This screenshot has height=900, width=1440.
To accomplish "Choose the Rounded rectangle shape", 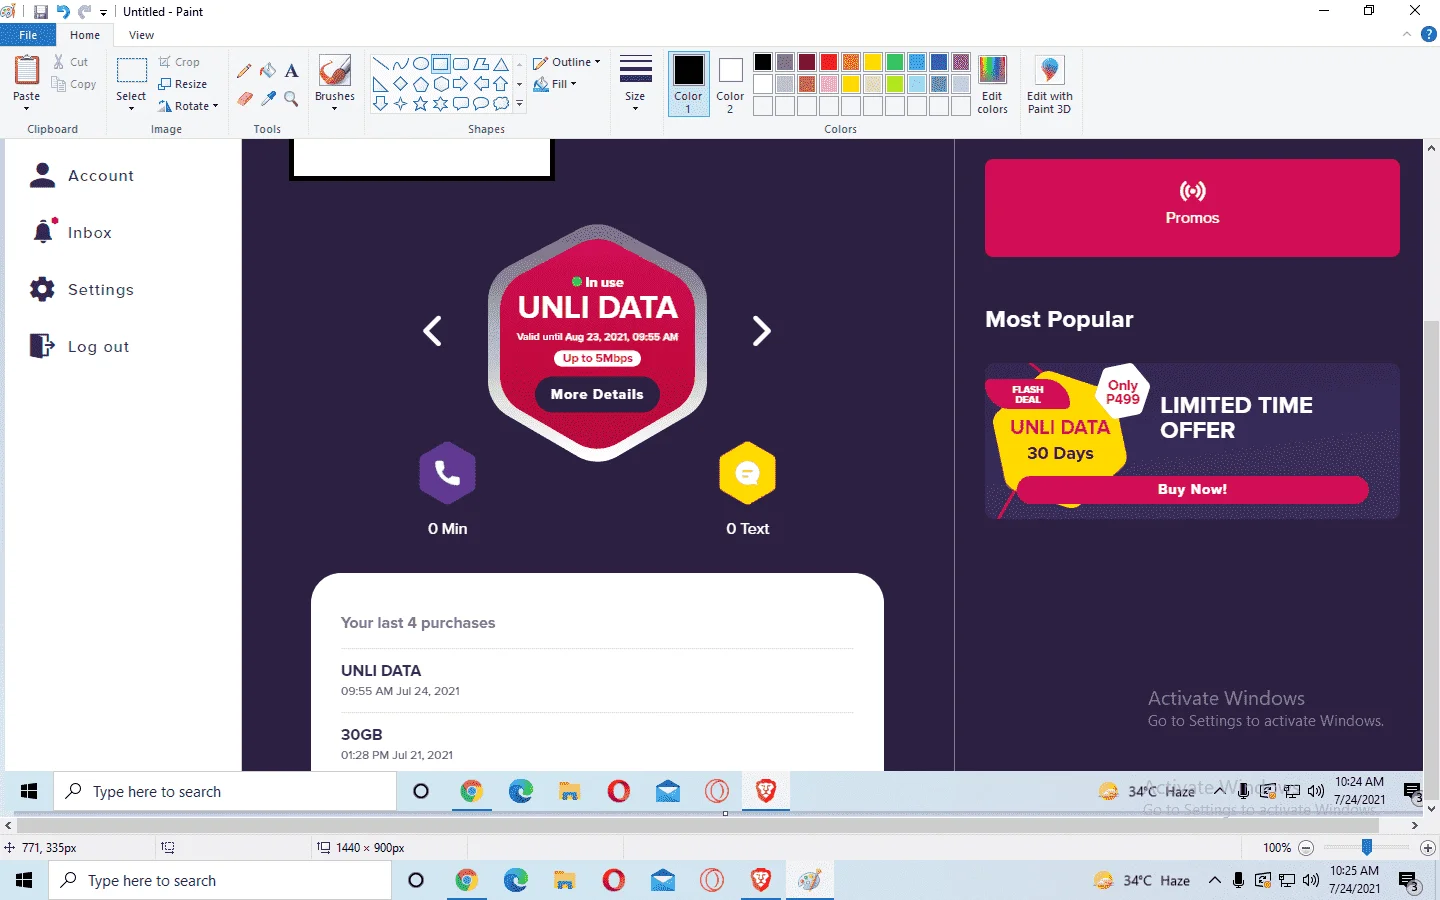I will [461, 64].
